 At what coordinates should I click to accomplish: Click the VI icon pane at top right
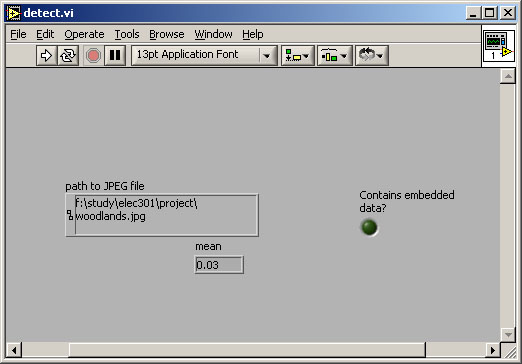[498, 46]
